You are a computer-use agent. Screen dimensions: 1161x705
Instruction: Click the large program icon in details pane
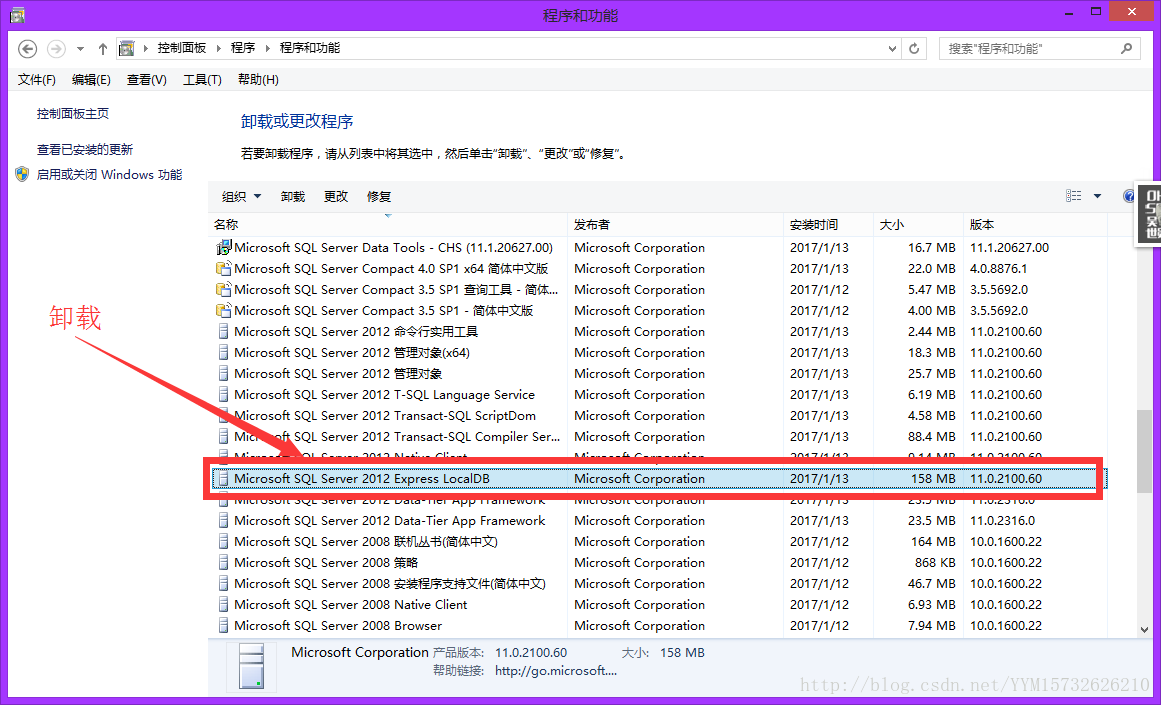click(x=251, y=666)
